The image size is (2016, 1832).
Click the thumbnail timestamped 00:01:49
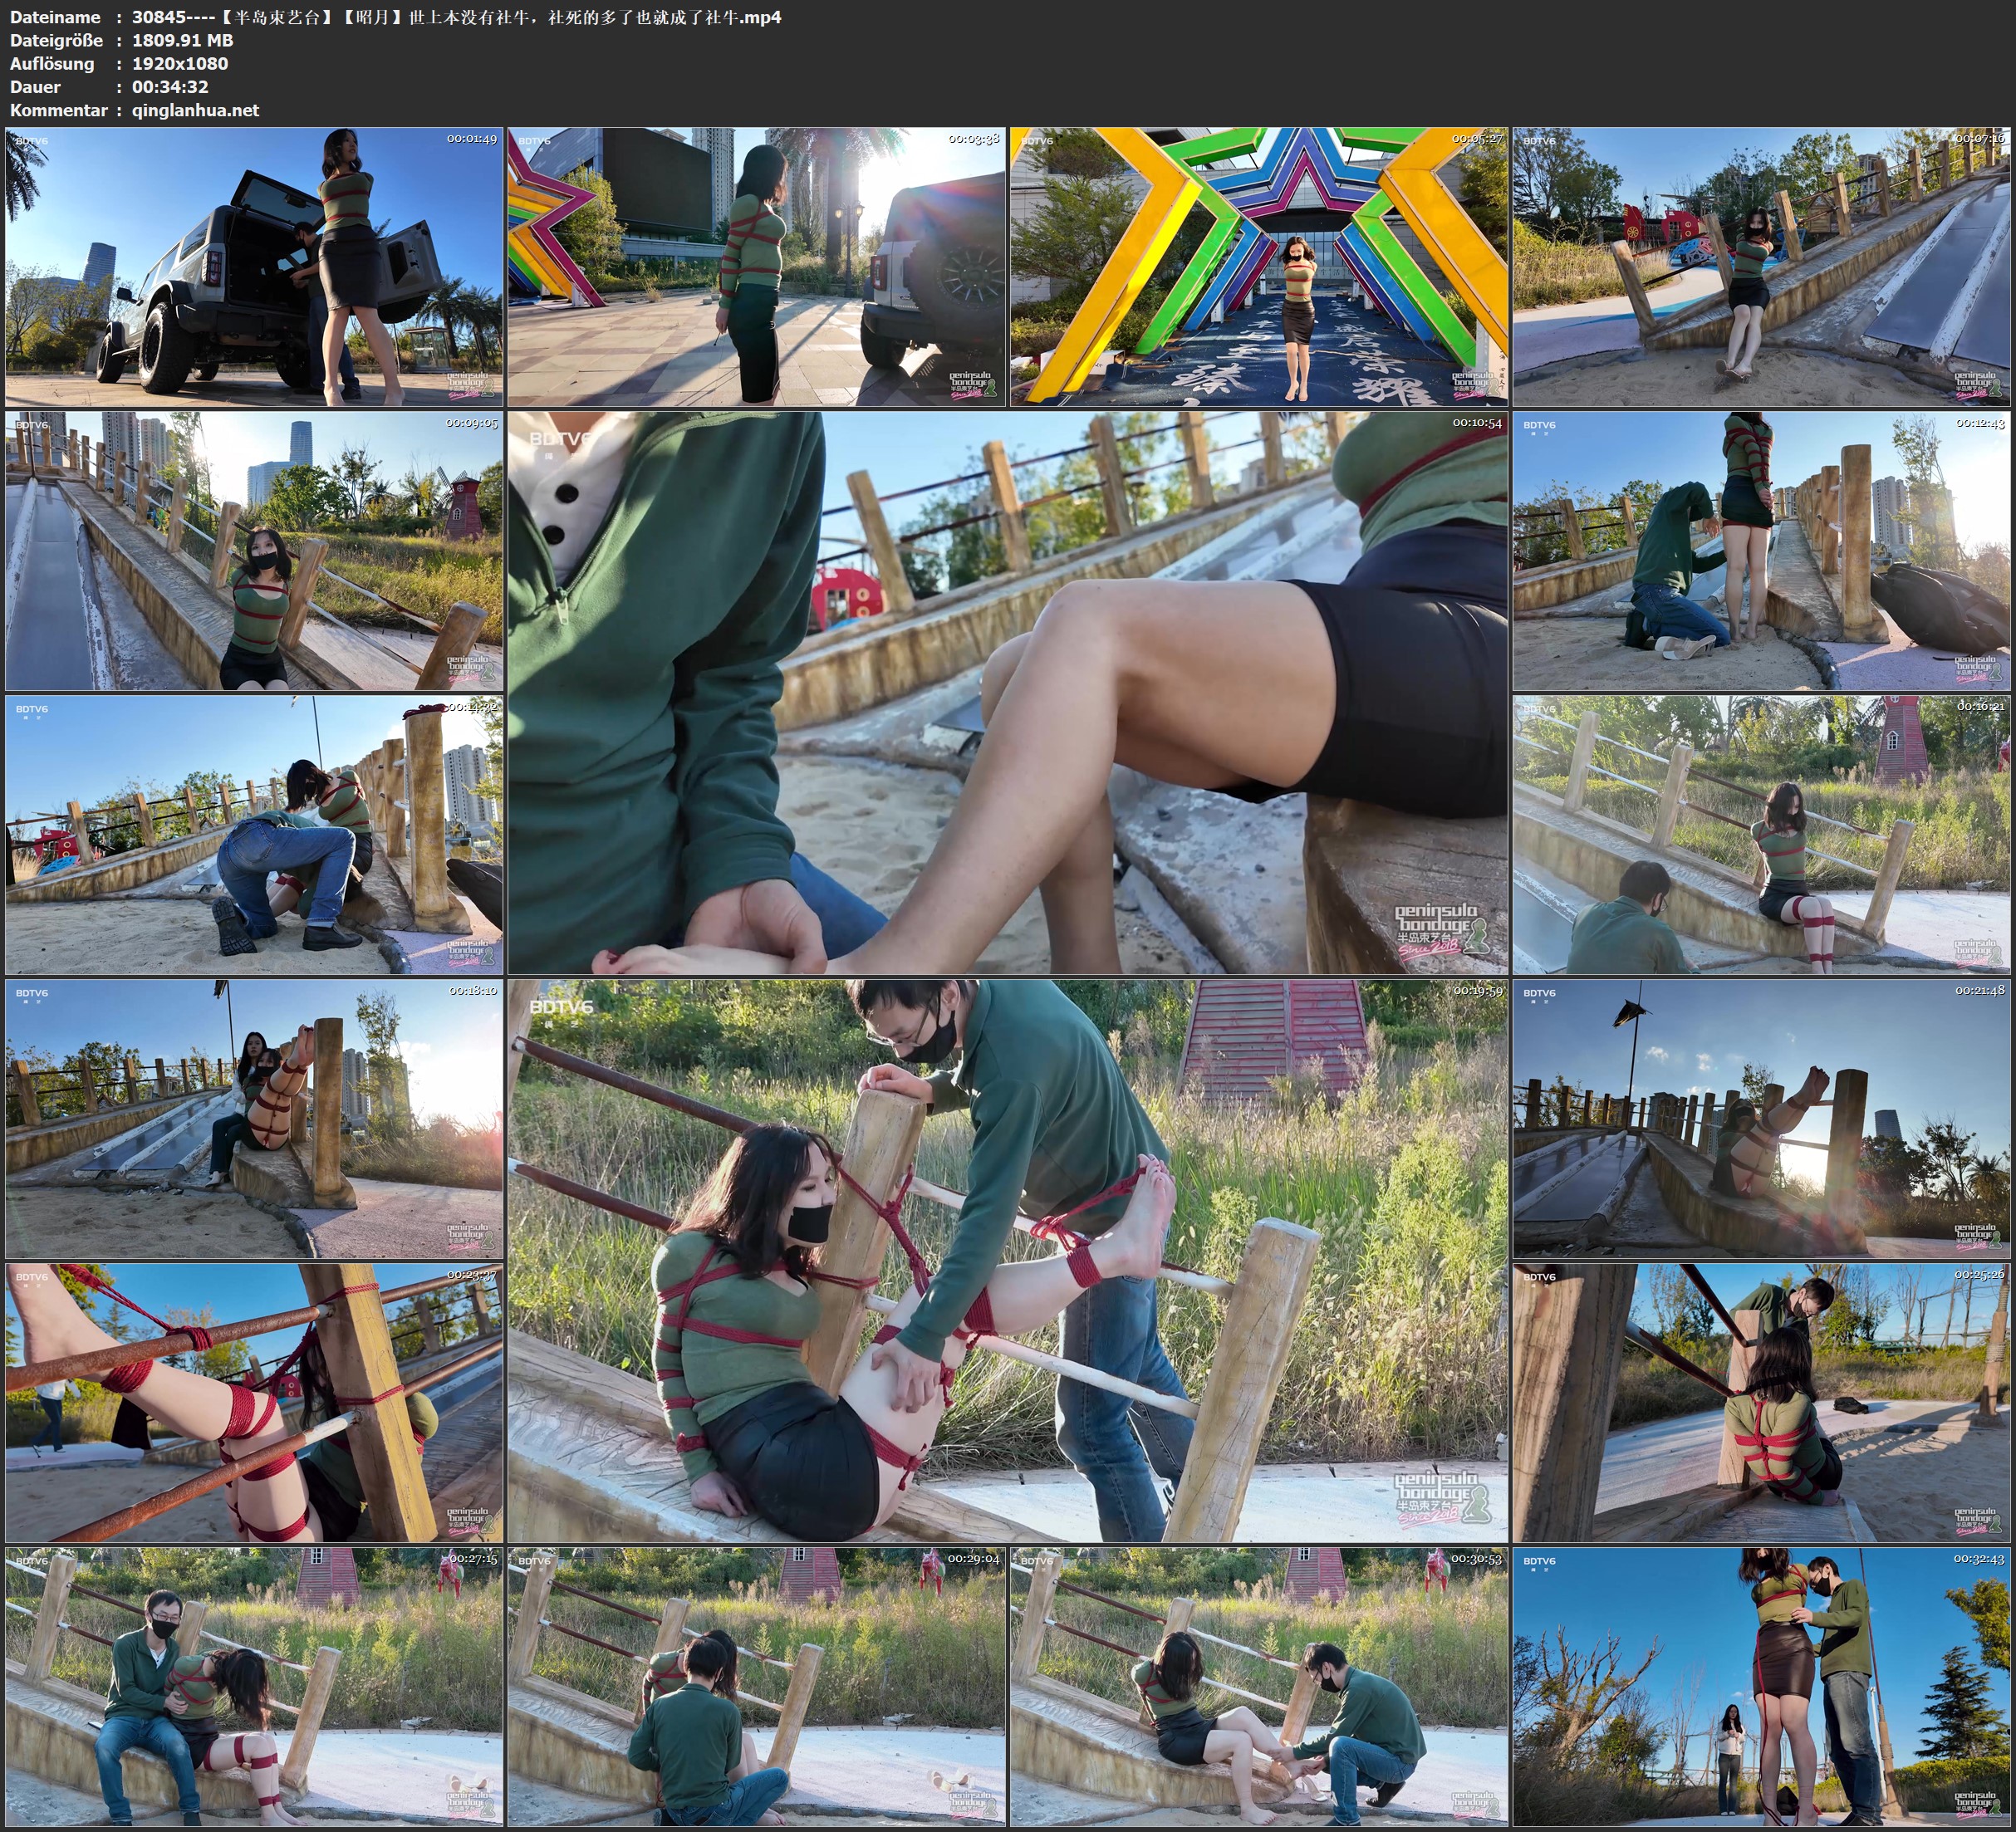coord(254,266)
